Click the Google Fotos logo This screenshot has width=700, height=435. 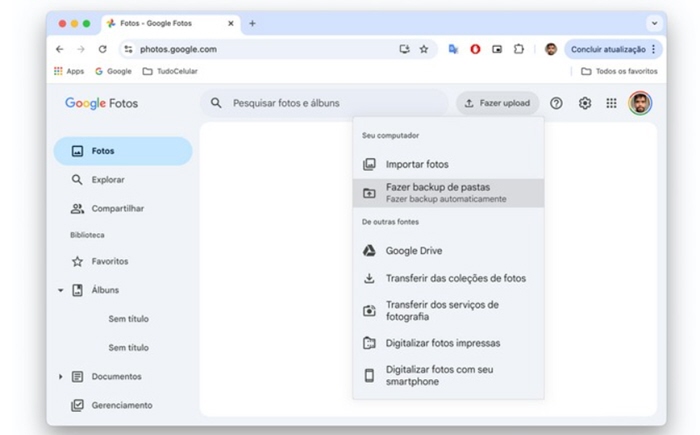pos(101,103)
